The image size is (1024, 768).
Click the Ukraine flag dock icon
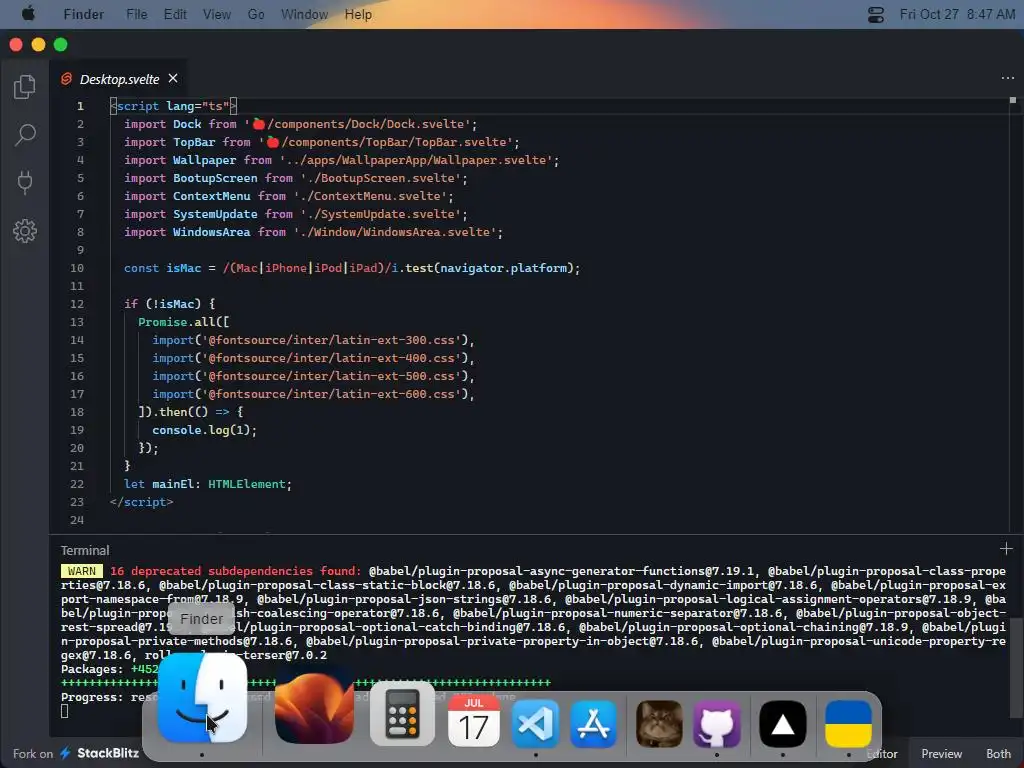click(848, 724)
